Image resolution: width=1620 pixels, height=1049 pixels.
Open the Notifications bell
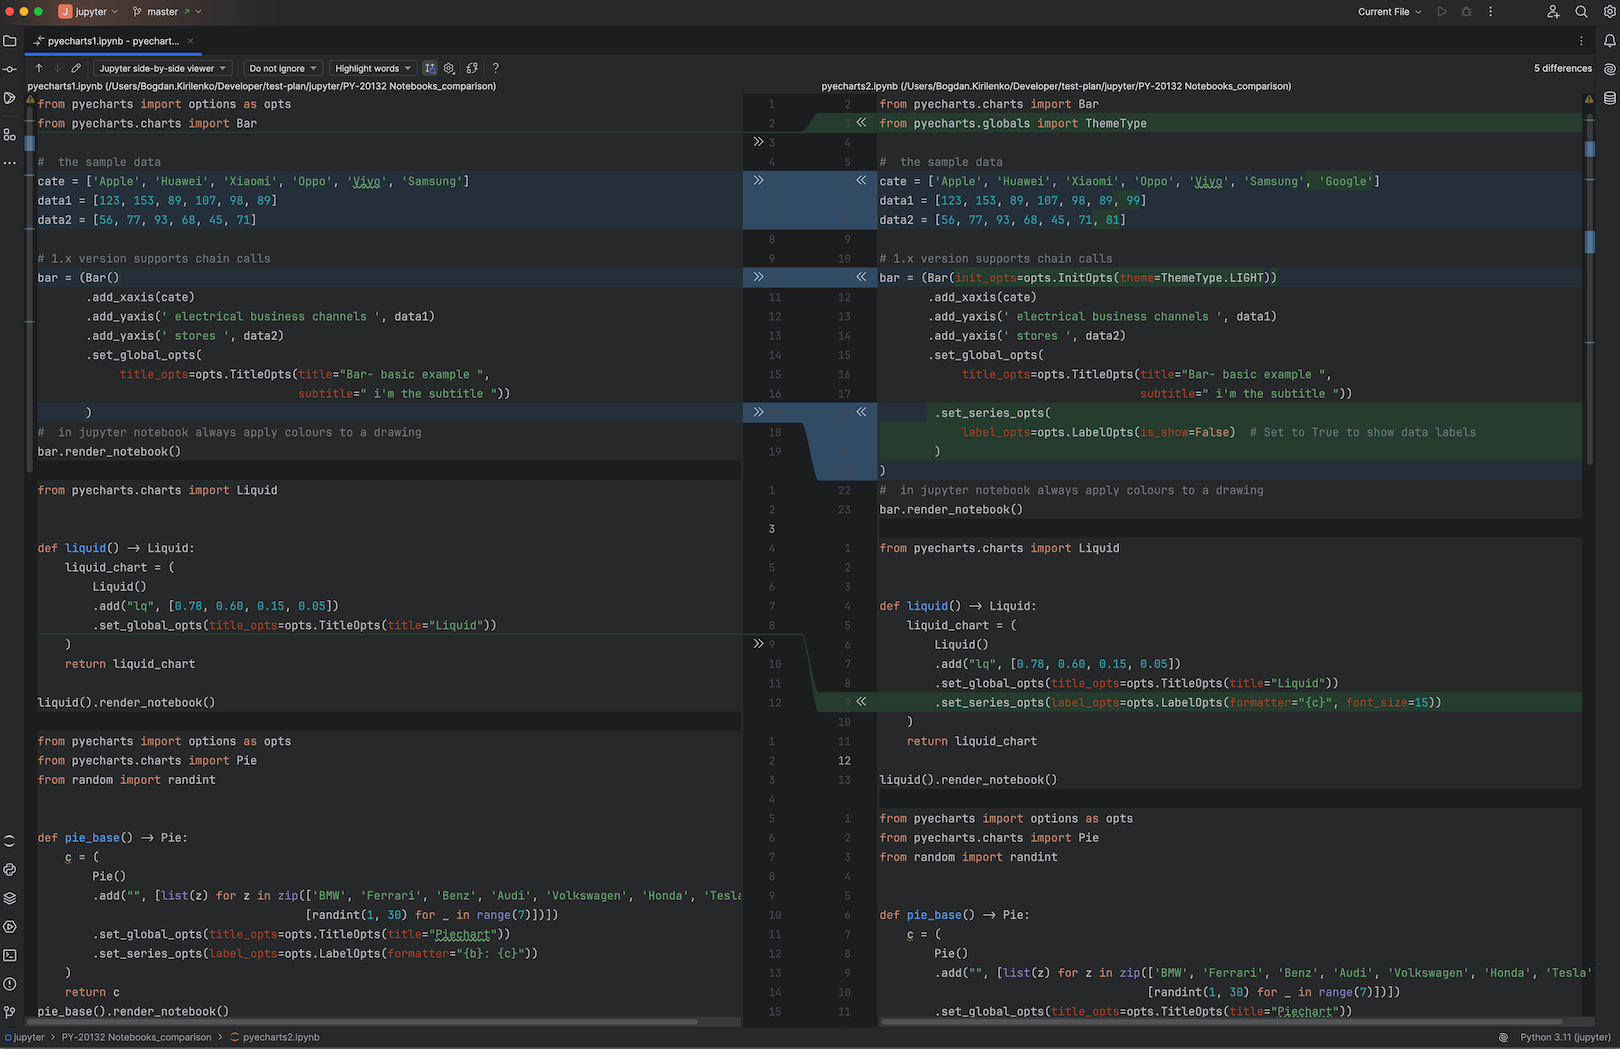point(1610,41)
